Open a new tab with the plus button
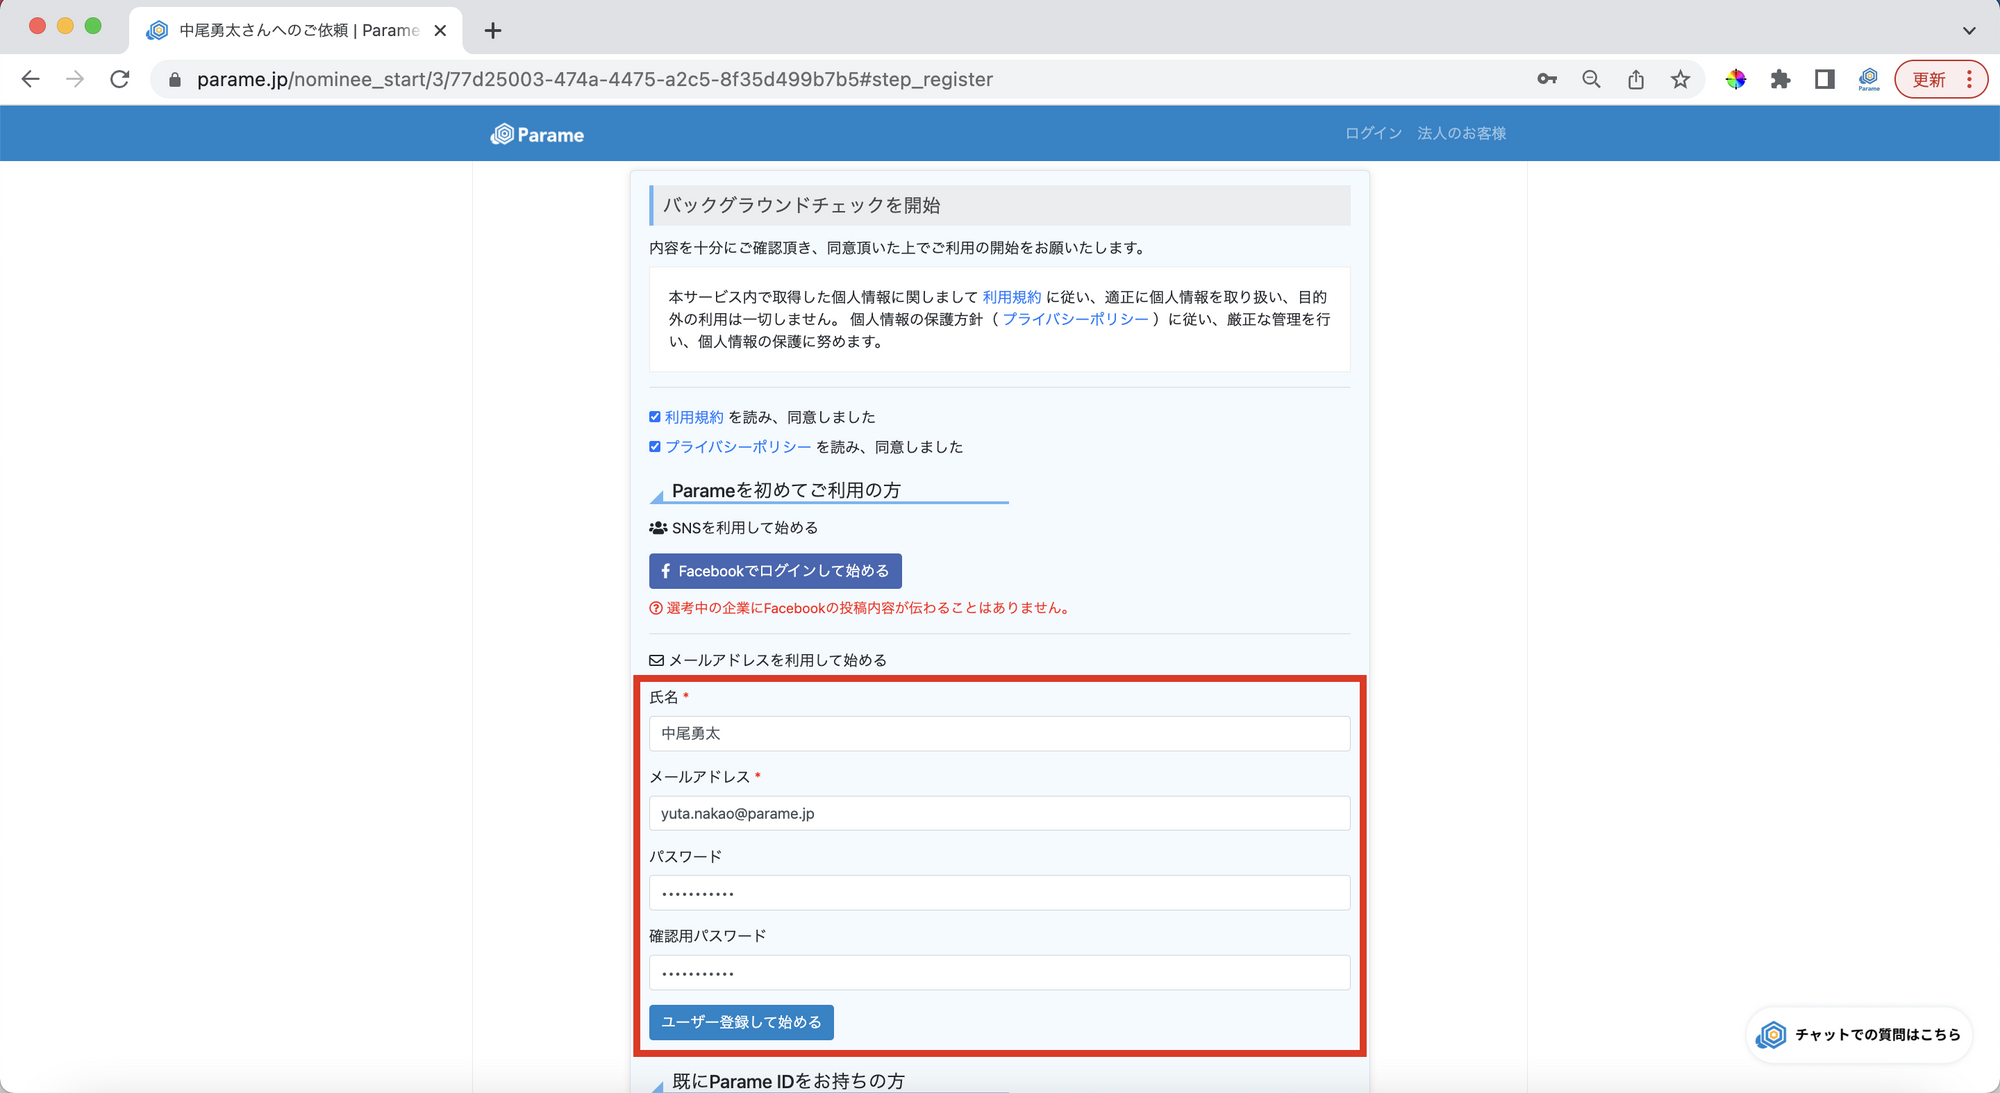The width and height of the screenshot is (2000, 1093). tap(492, 30)
